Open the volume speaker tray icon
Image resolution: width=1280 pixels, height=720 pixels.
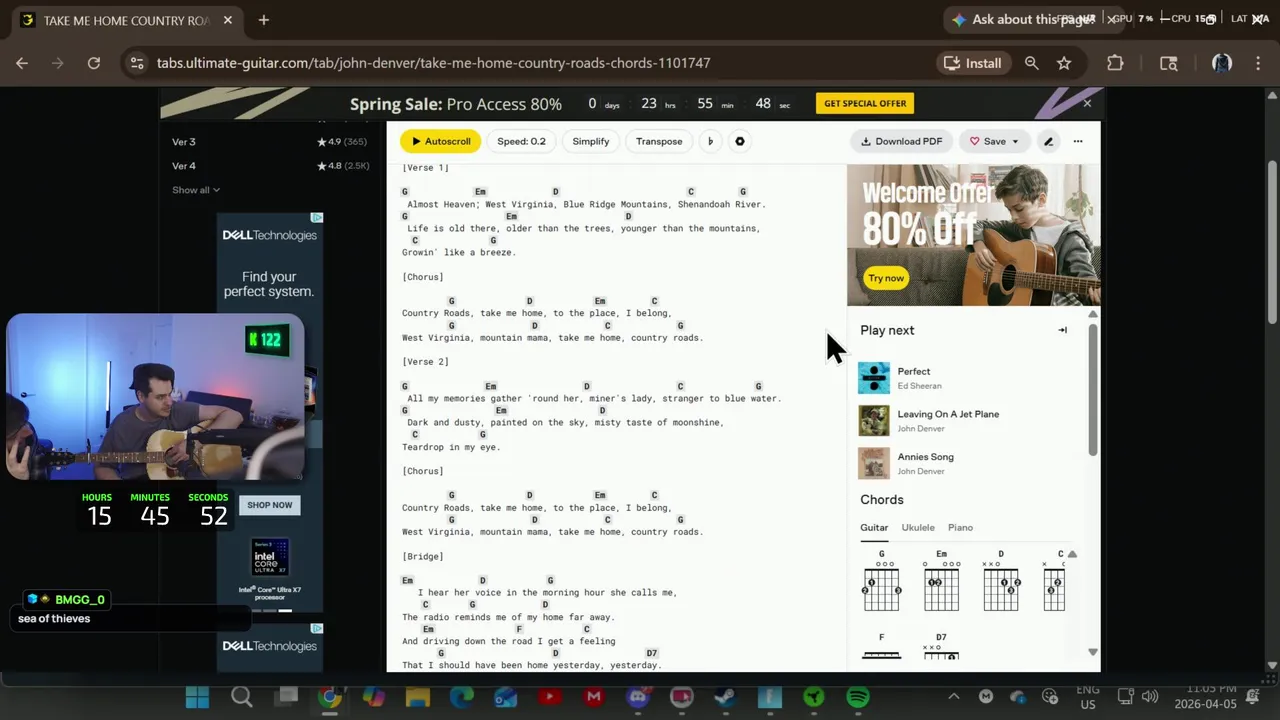tap(1150, 697)
